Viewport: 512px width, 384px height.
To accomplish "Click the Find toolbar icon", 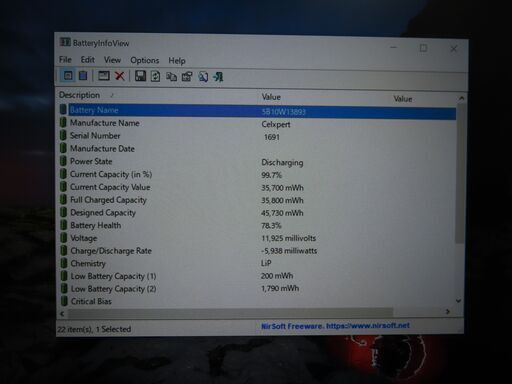I will [203, 77].
